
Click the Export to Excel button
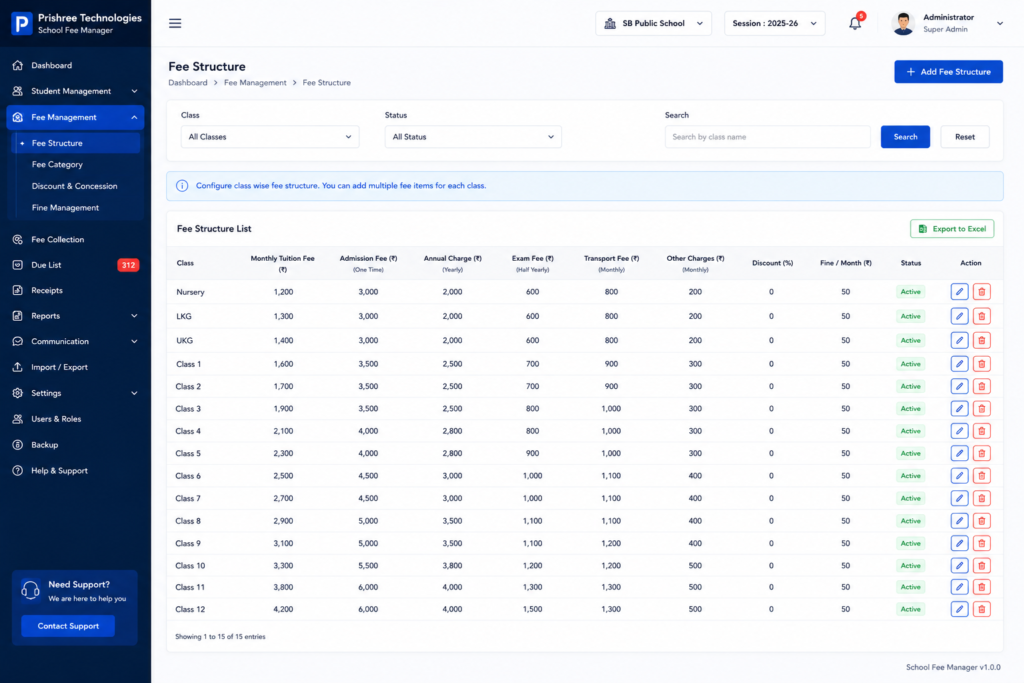tap(952, 229)
